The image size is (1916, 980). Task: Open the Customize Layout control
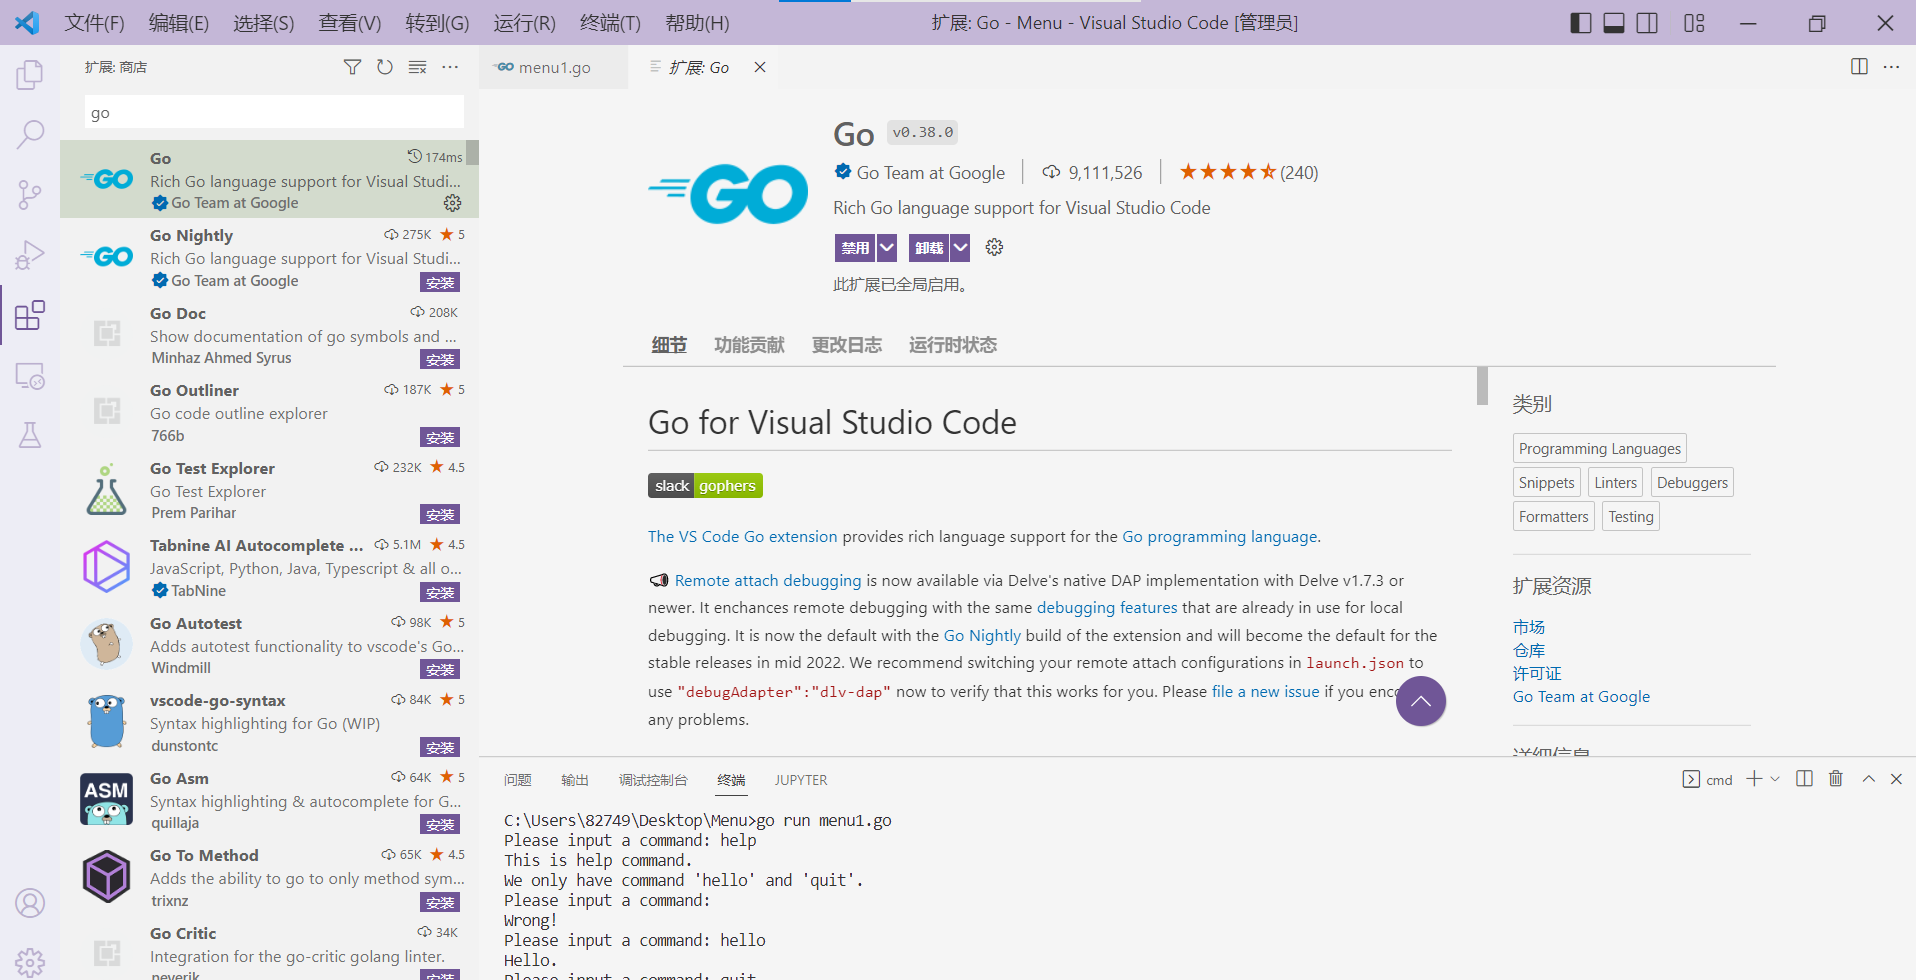(x=1694, y=23)
